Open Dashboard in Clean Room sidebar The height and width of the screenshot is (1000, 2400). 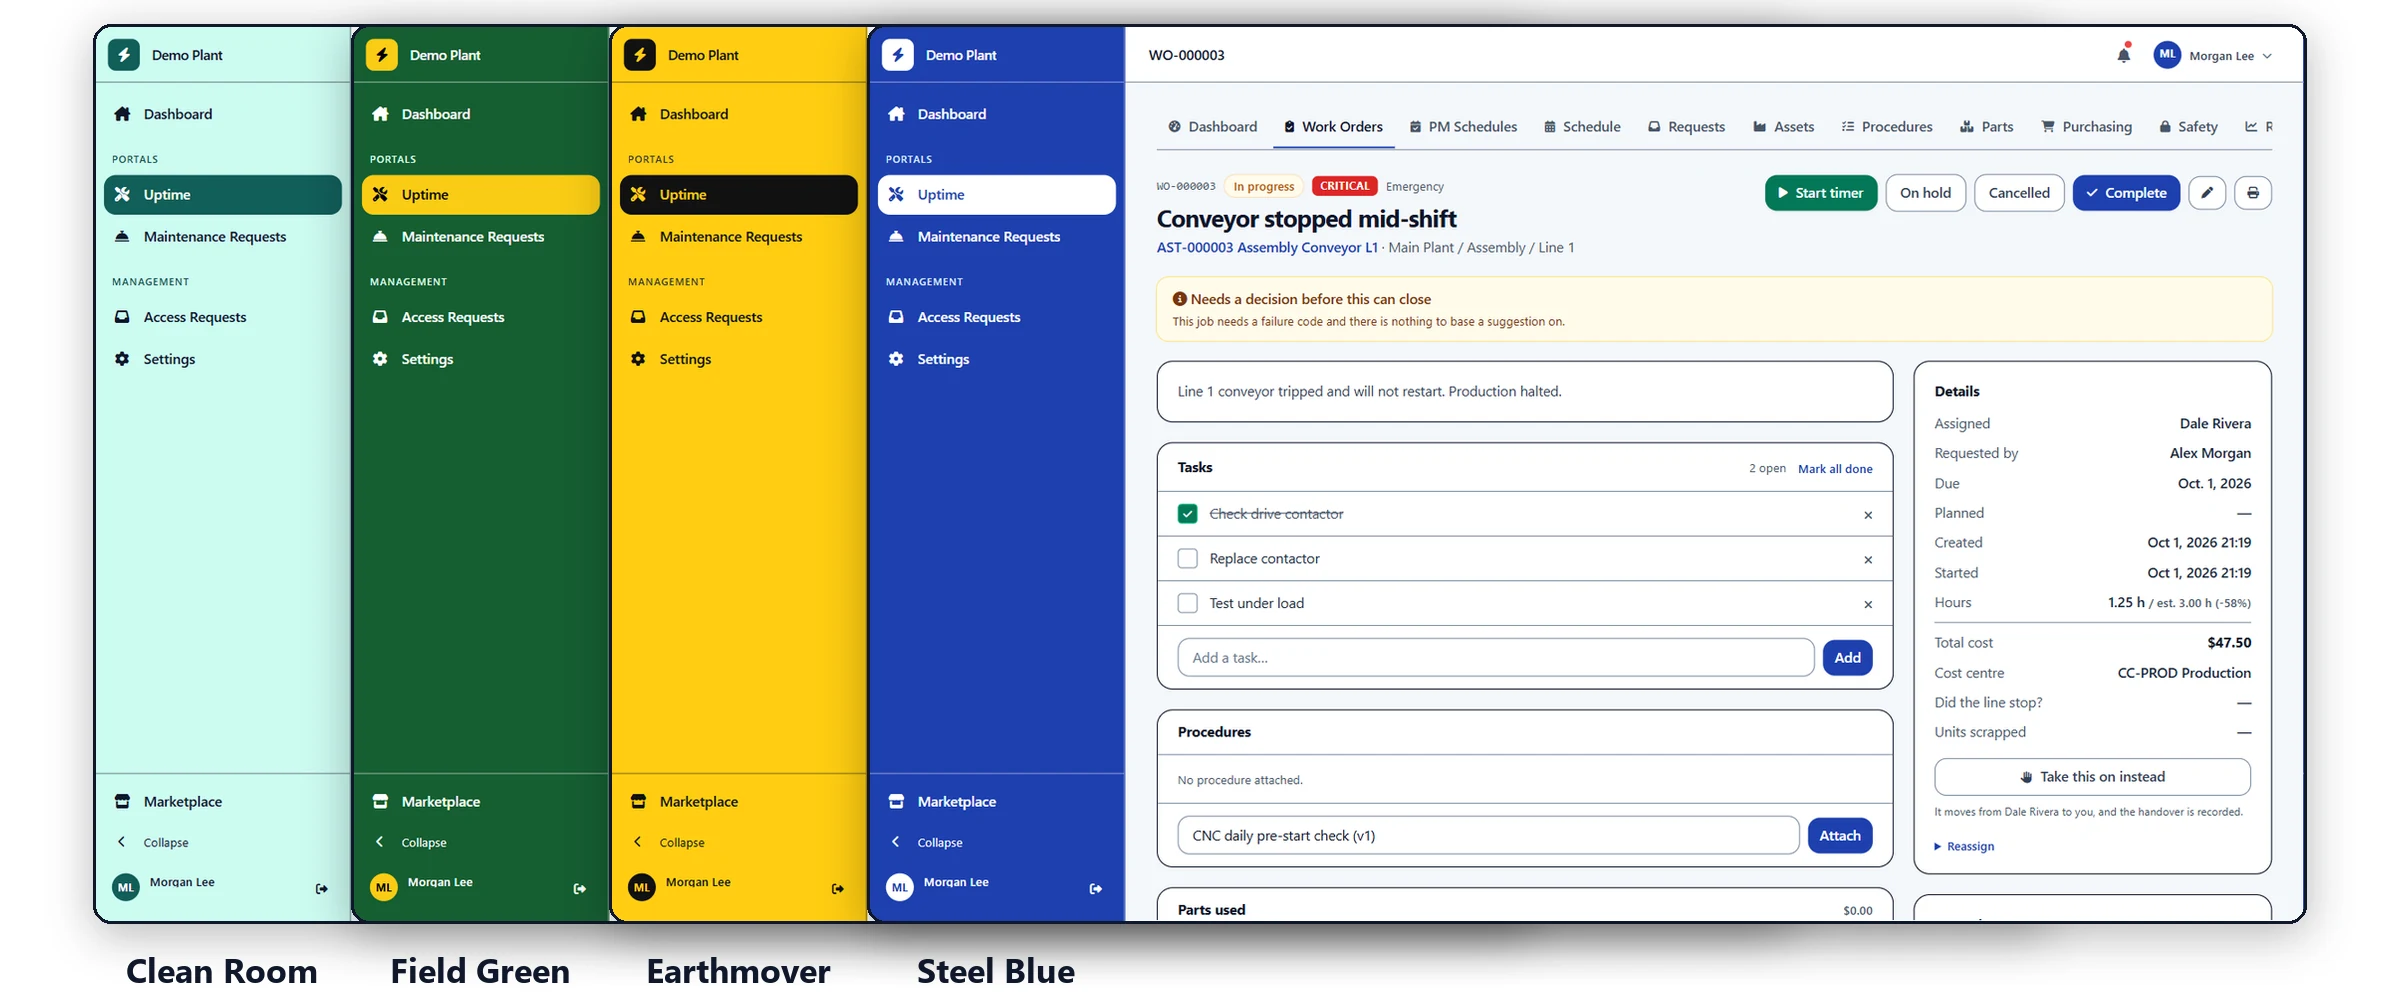click(222, 114)
